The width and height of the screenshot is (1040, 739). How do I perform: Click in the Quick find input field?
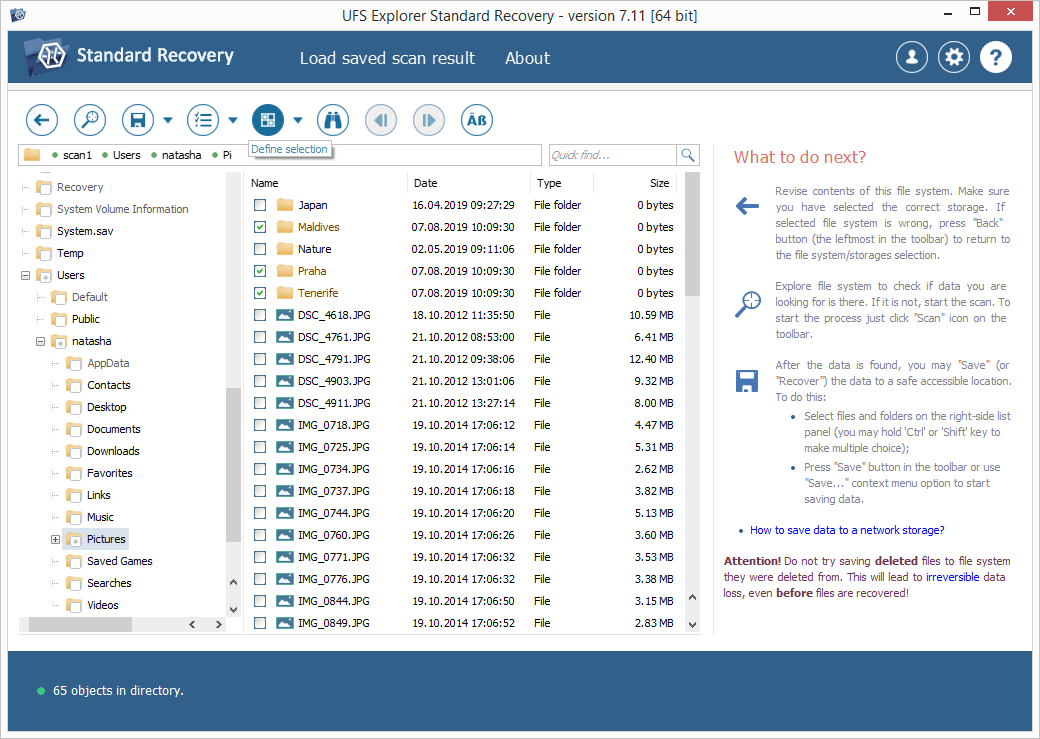[x=612, y=155]
